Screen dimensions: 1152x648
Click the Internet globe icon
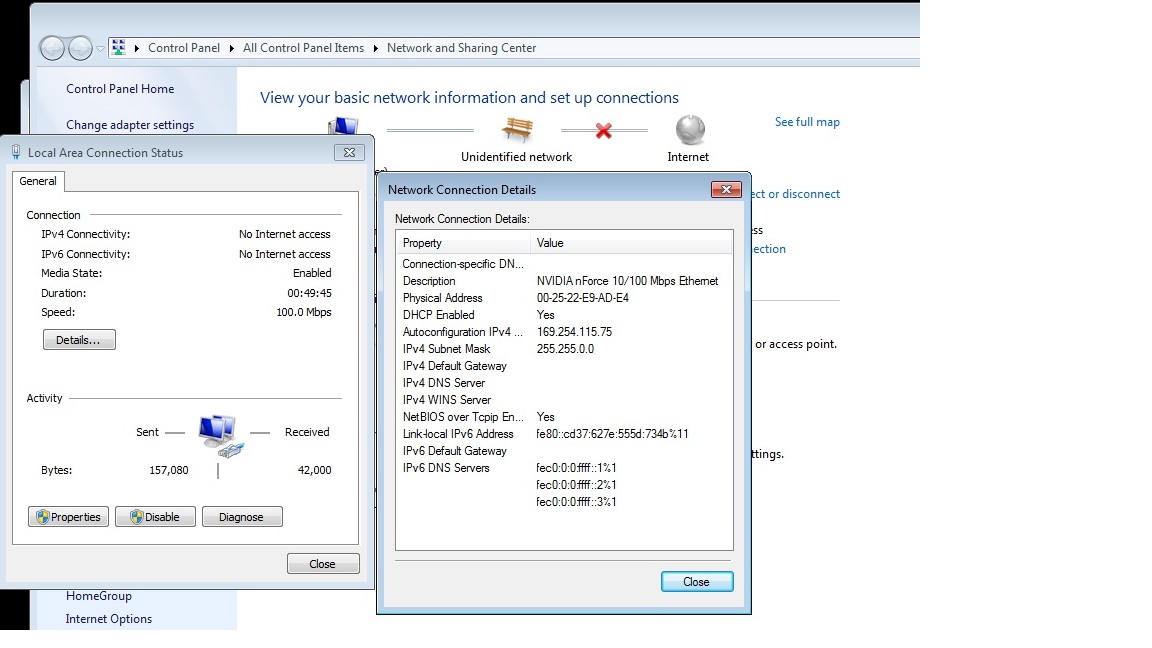(690, 130)
